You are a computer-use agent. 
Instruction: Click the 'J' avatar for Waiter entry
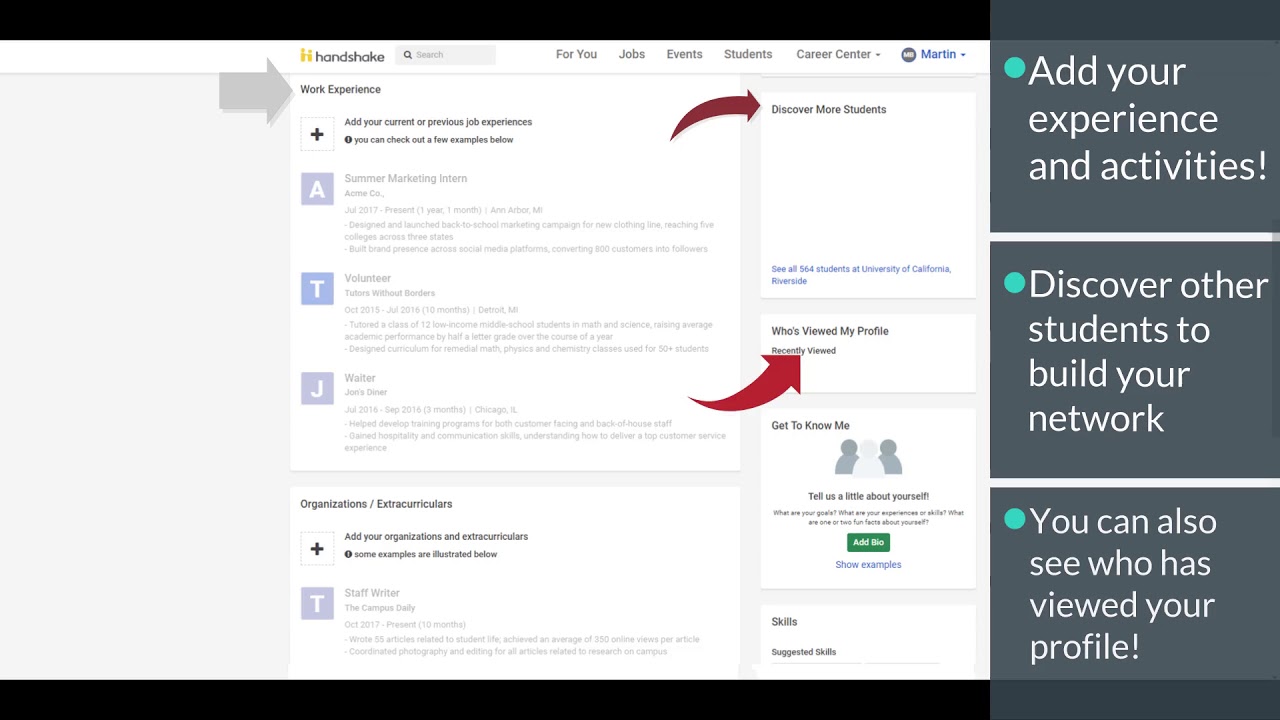[317, 388]
